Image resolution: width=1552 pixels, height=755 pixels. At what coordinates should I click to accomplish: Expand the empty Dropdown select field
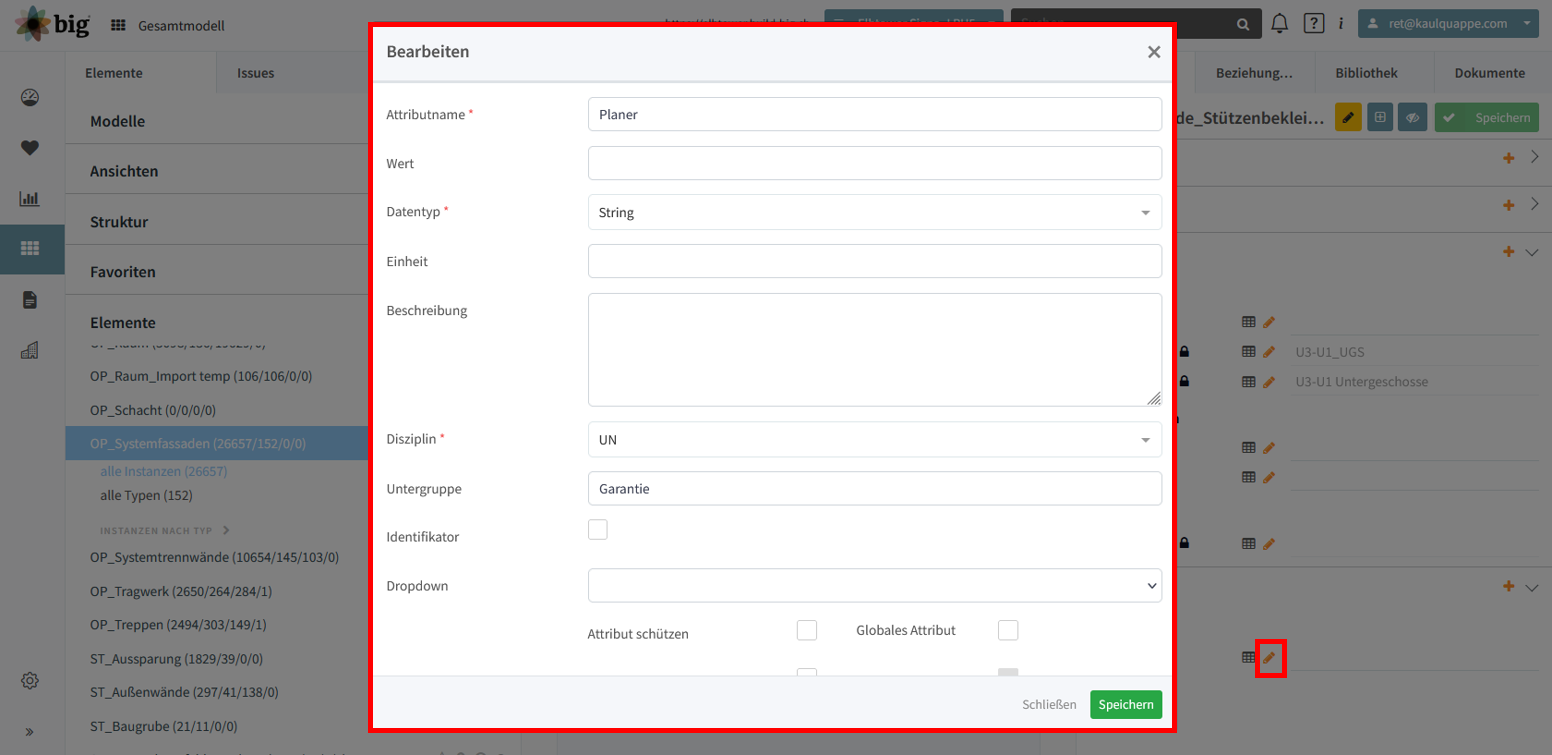tap(875, 586)
